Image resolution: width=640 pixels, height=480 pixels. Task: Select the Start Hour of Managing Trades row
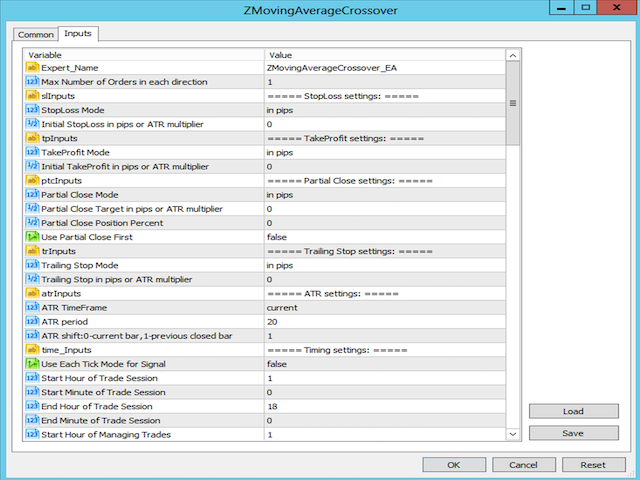pyautogui.click(x=265, y=435)
